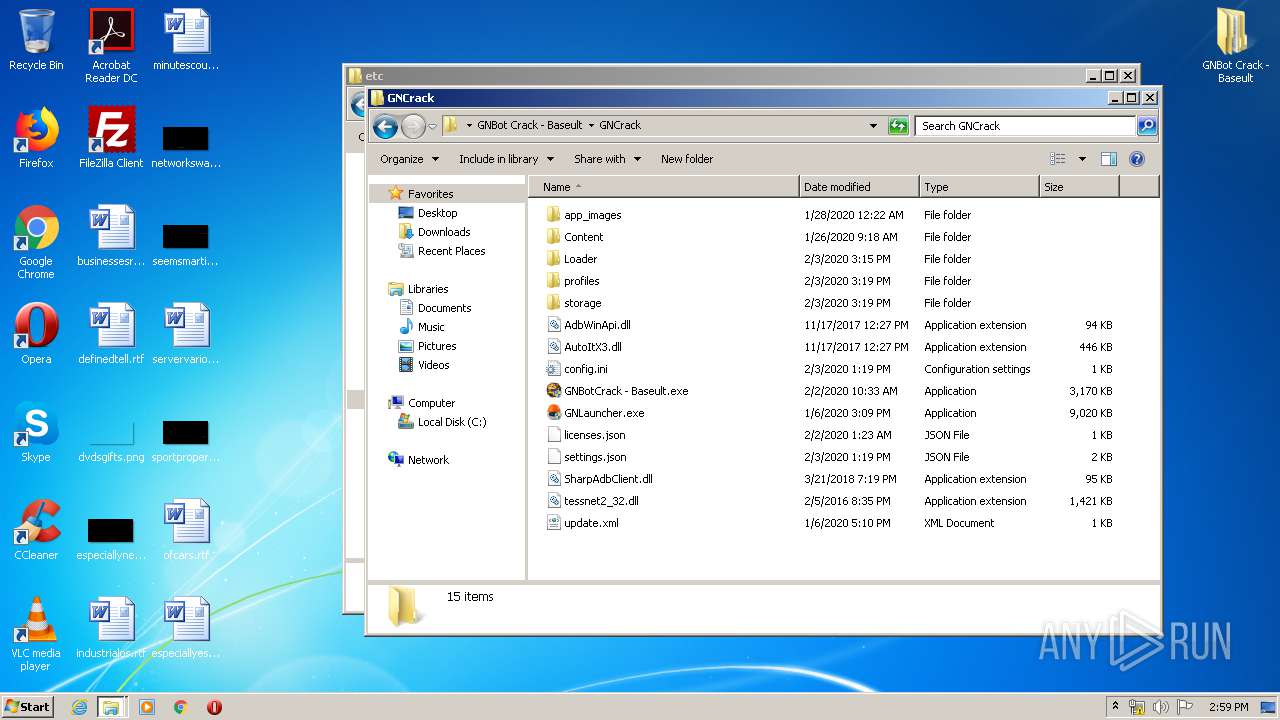Launch Acrobat Reader DC shortcut
Viewport: 1280px width, 720px height.
pos(111,46)
